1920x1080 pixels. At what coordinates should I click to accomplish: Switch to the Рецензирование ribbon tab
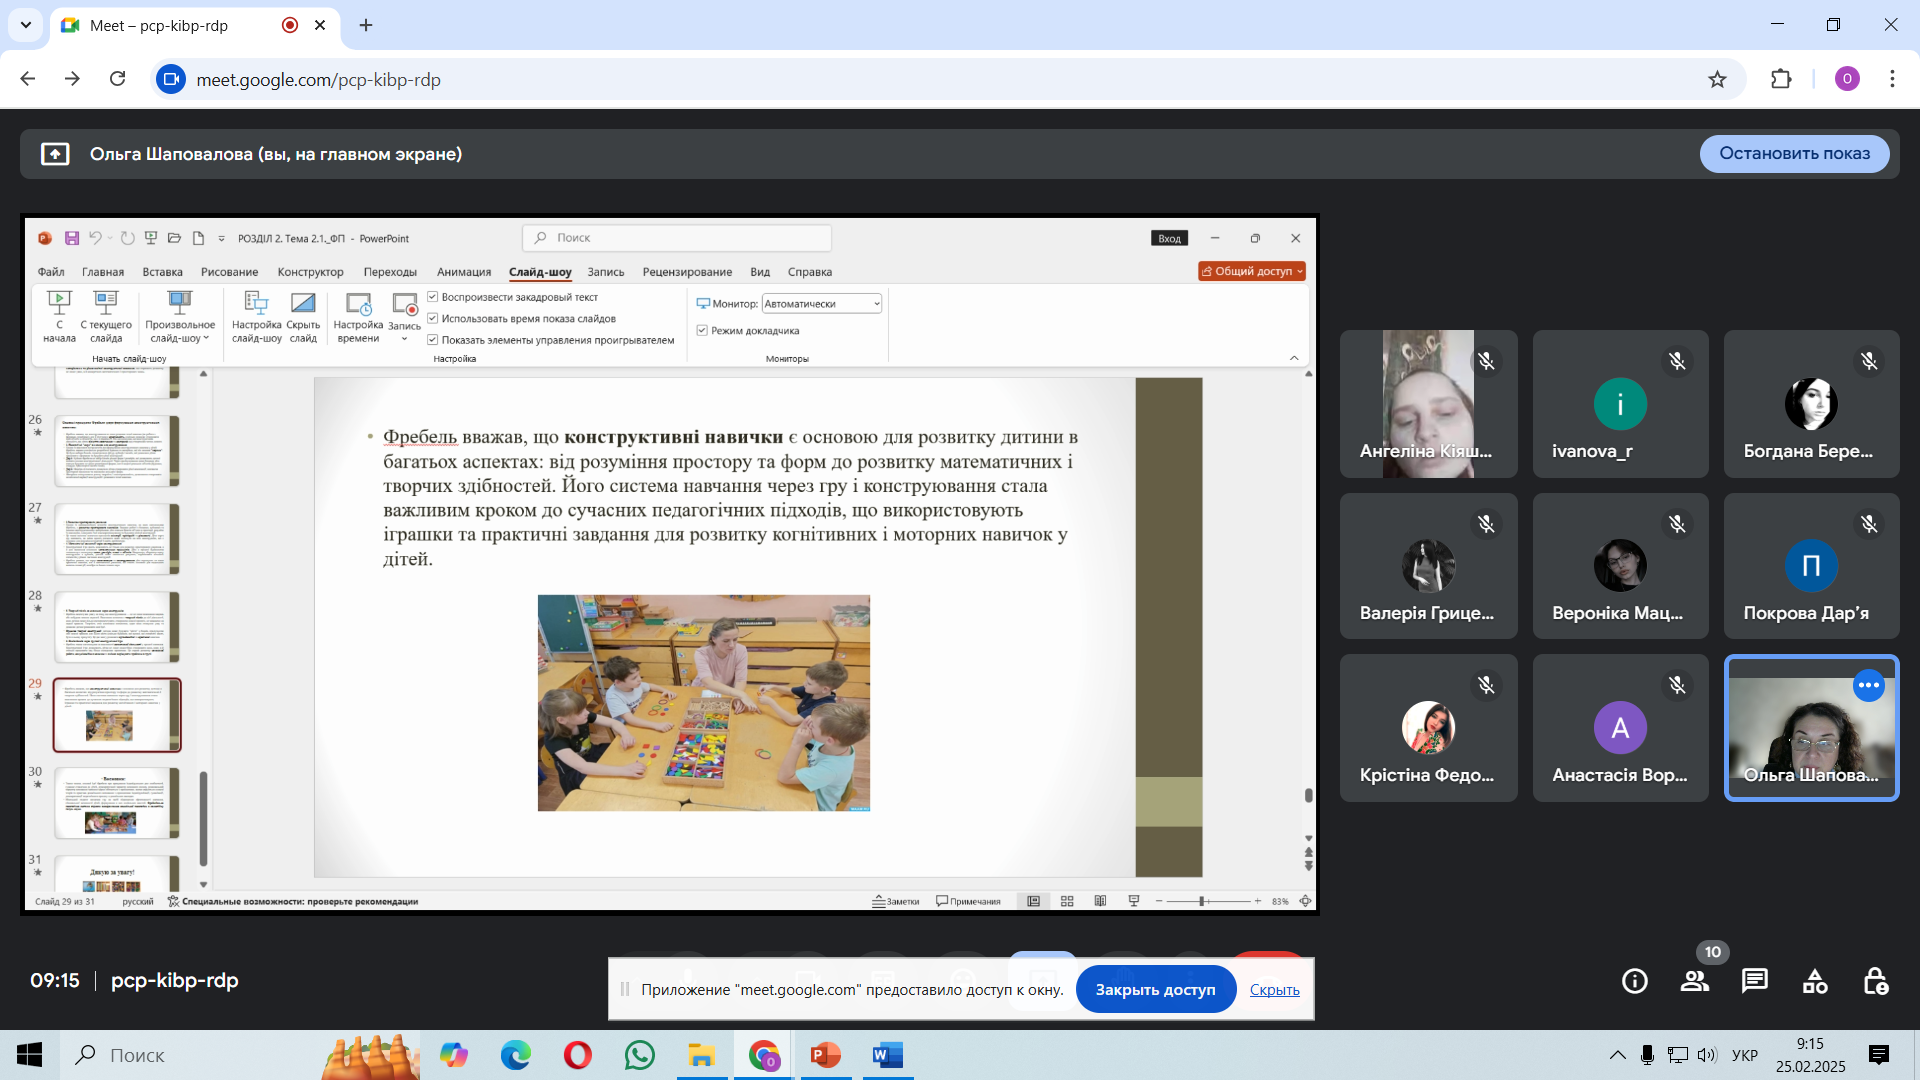[x=687, y=272]
